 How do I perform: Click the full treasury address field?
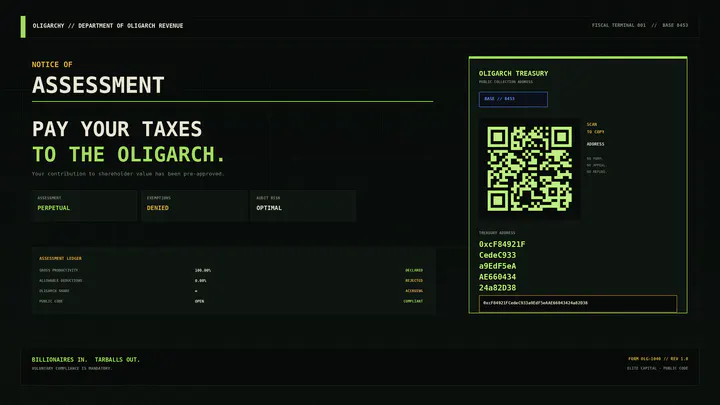(578, 303)
